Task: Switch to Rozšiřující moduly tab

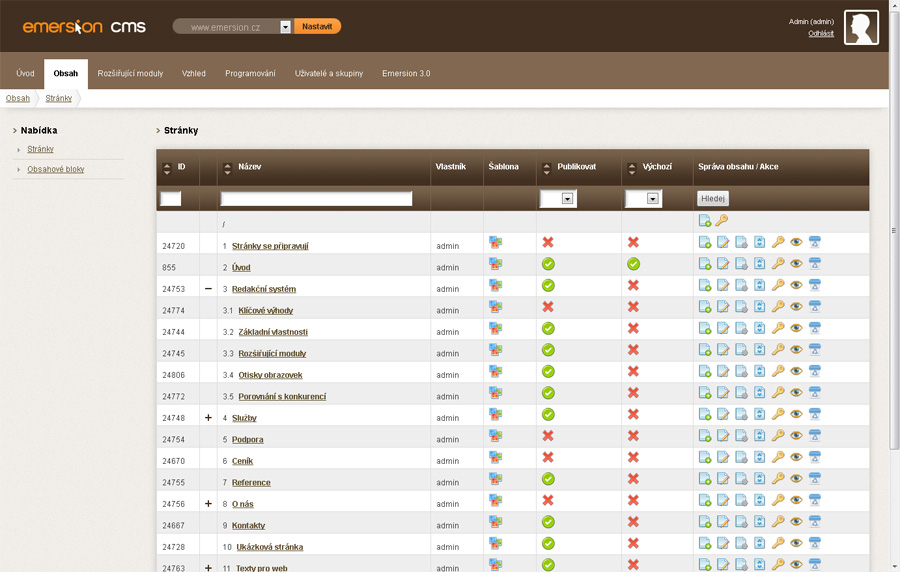Action: coord(130,74)
